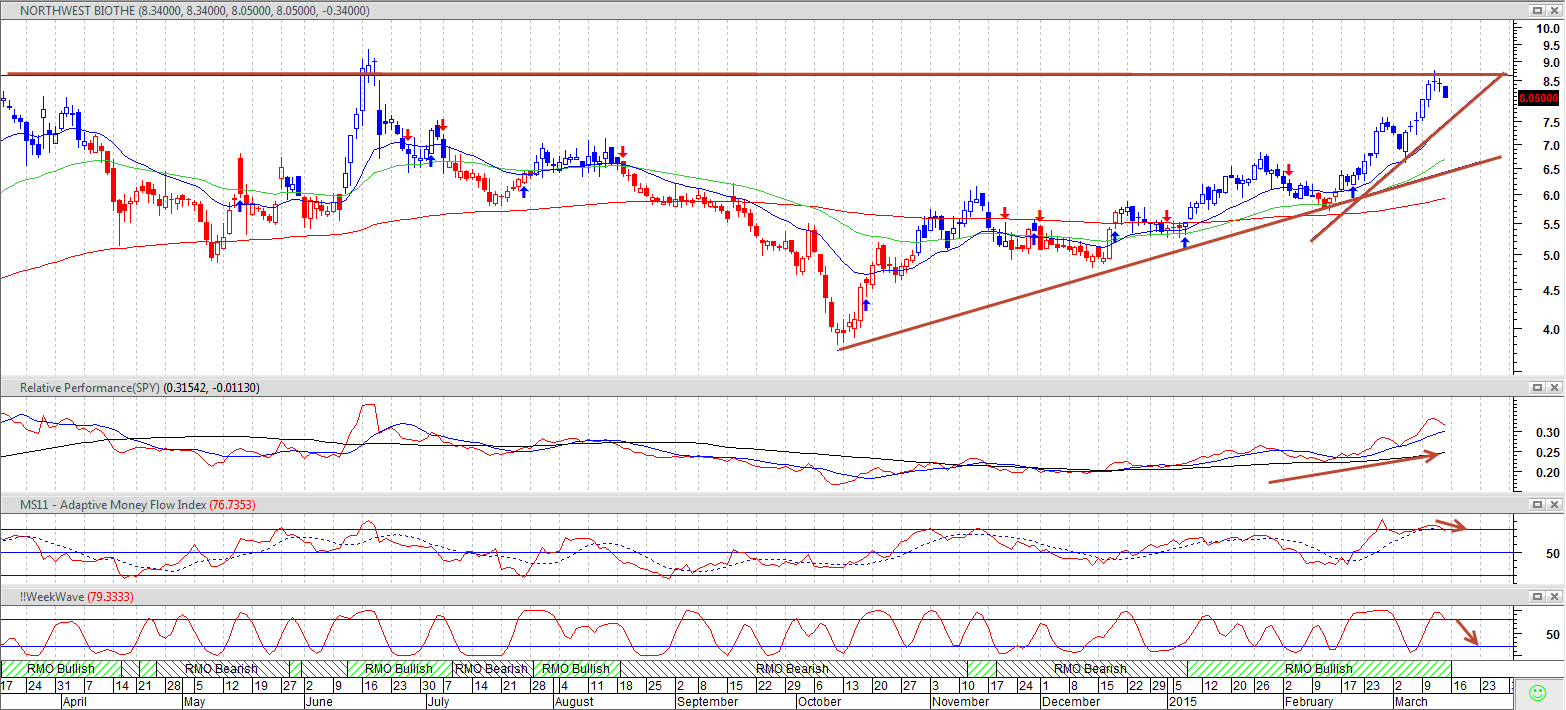The image size is (1566, 710).
Task: Click the 2015 year axis label
Action: pos(1183,702)
